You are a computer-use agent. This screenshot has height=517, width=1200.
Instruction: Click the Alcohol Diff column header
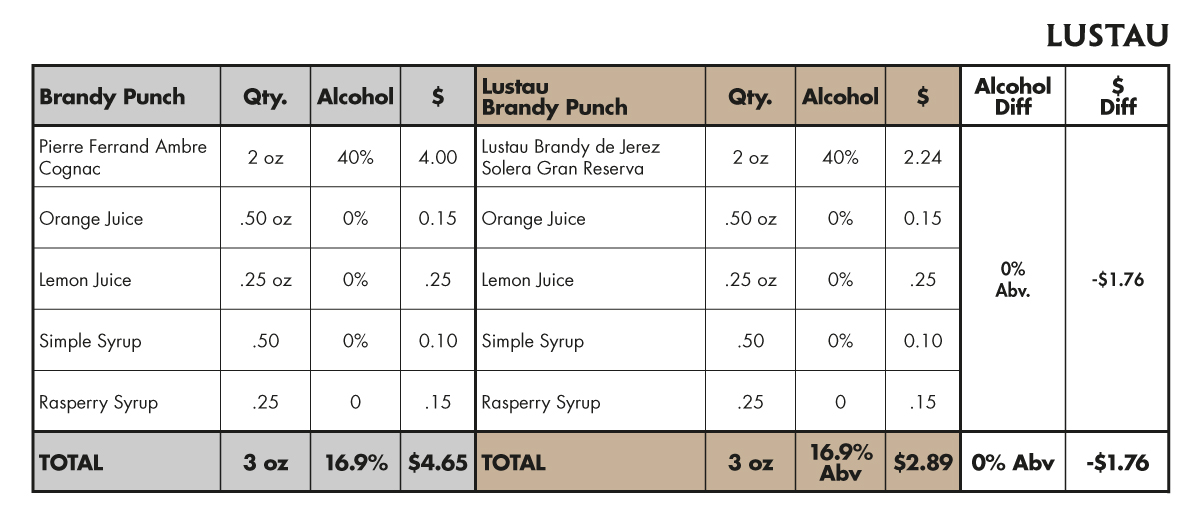(1012, 96)
